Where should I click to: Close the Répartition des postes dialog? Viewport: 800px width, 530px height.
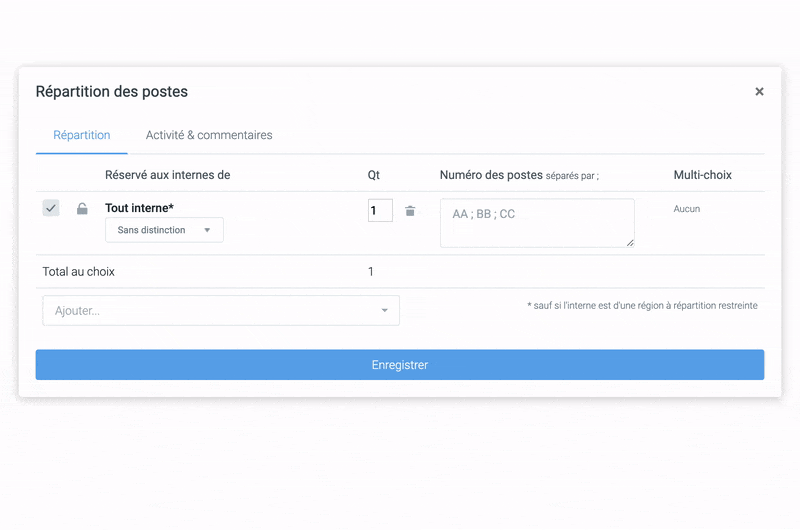tap(759, 92)
